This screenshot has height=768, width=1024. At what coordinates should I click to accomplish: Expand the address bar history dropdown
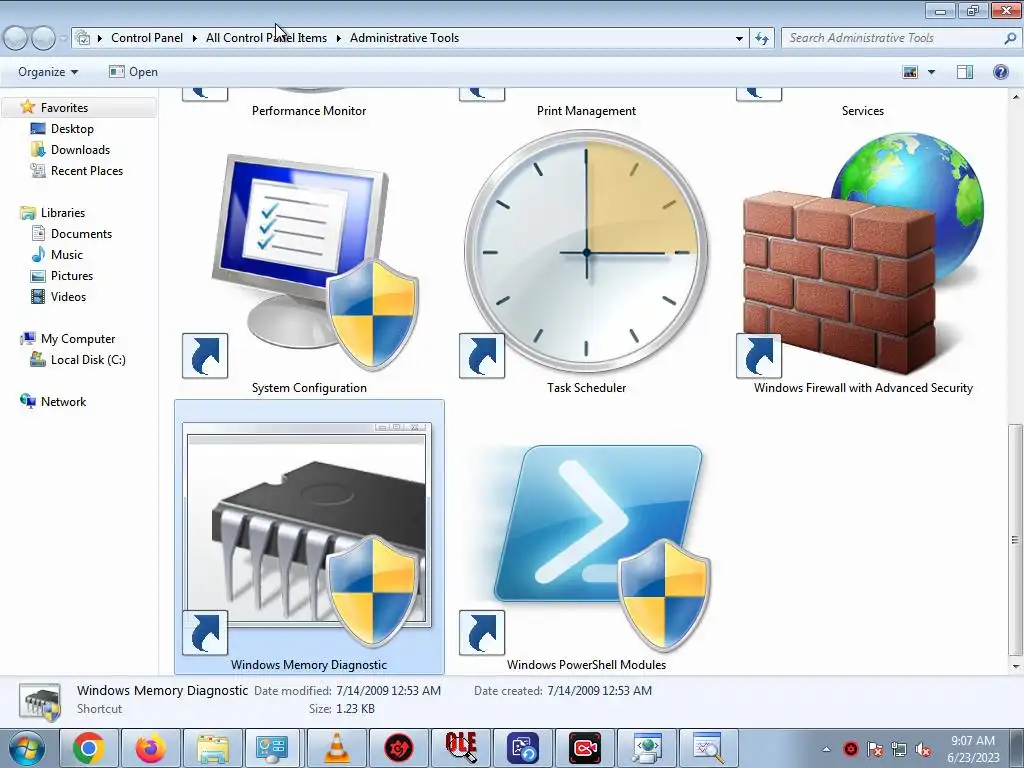(739, 38)
